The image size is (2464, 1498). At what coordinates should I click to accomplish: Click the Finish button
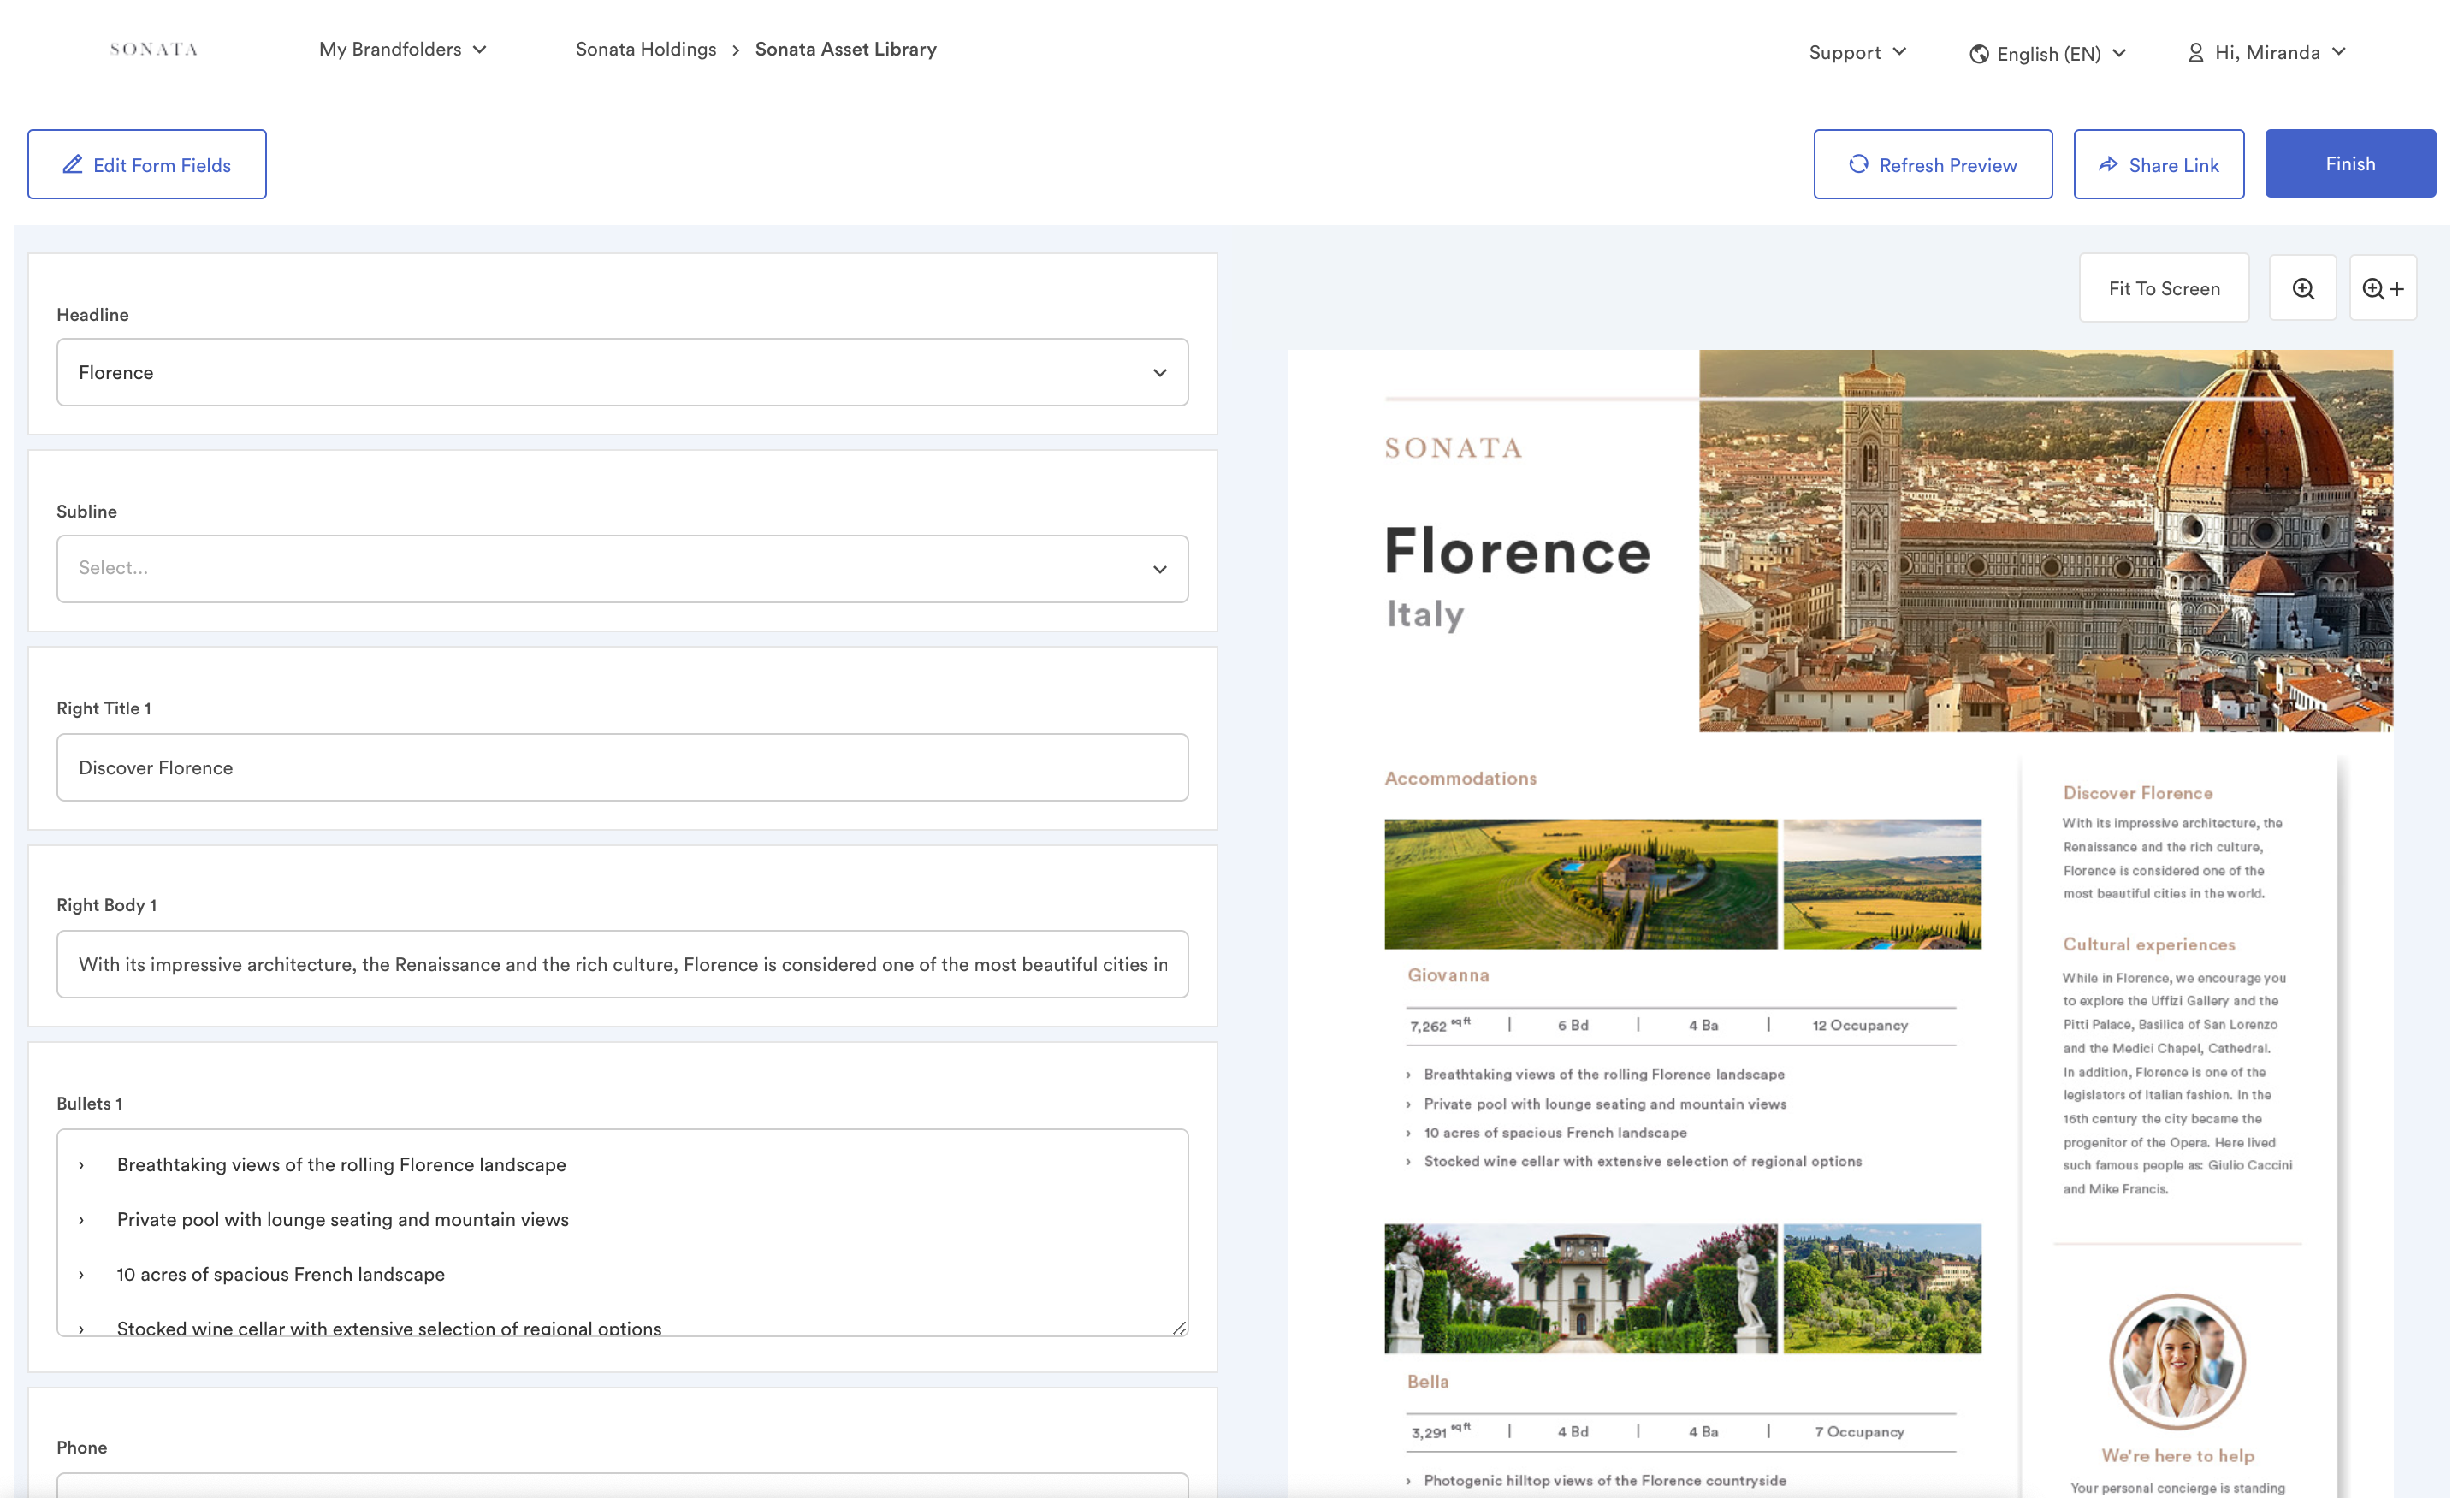click(2349, 163)
